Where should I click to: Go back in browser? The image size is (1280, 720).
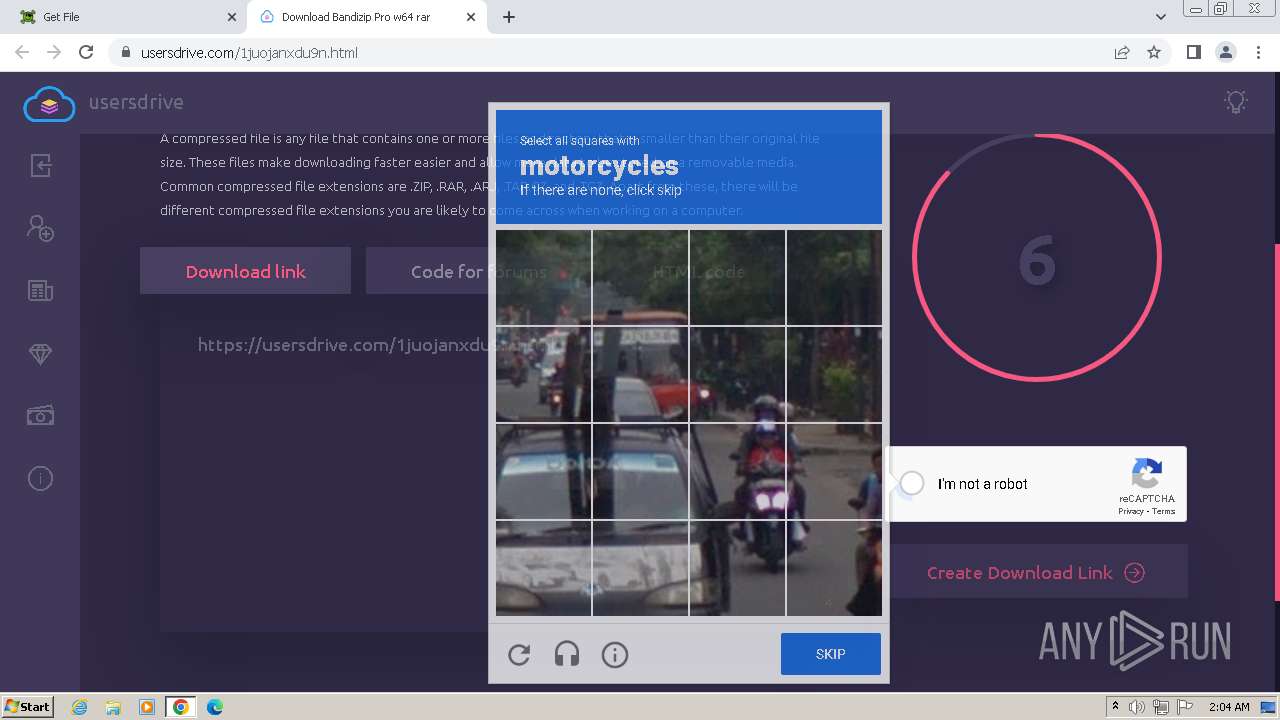tap(22, 52)
